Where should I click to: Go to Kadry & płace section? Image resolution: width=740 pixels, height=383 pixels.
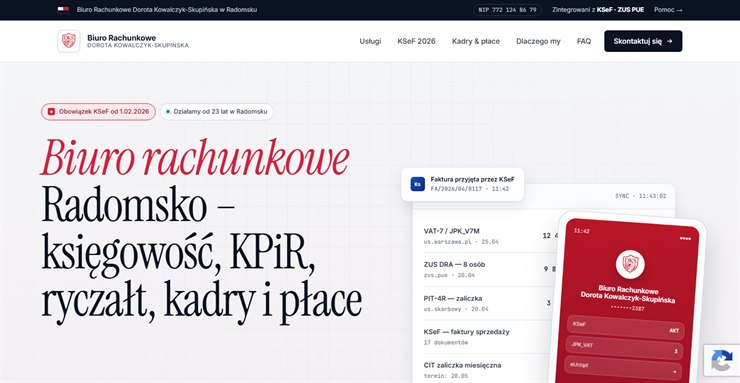(x=476, y=41)
